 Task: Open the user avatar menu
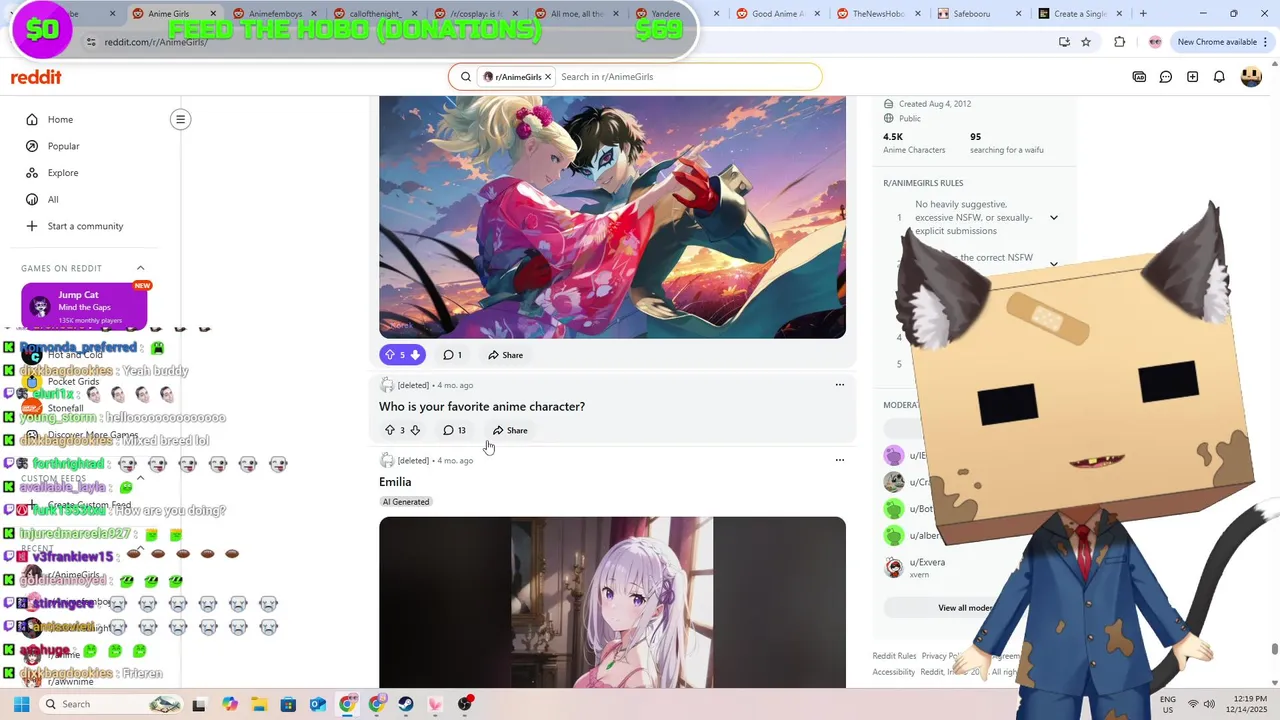pos(1251,77)
